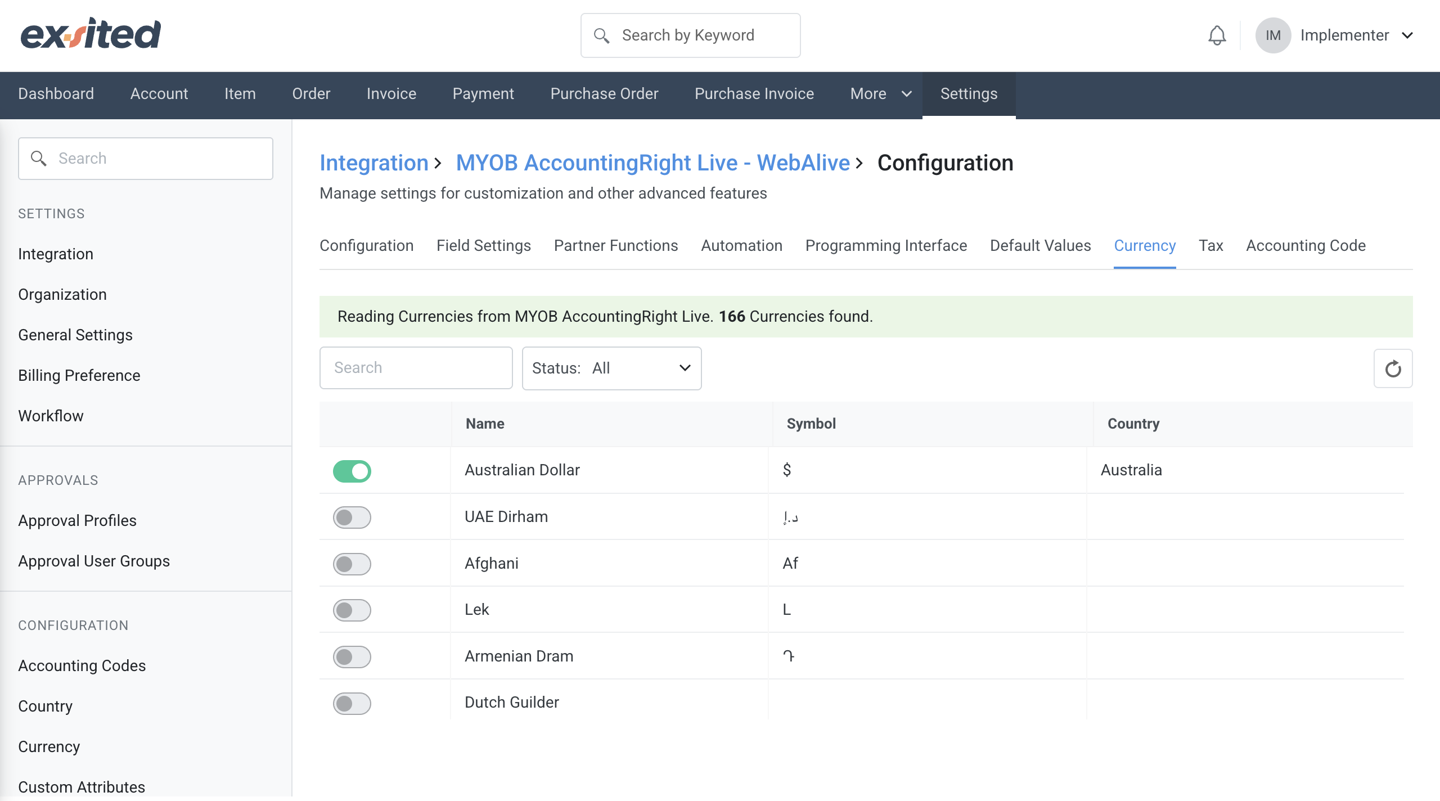Click the exsited logo

click(91, 34)
